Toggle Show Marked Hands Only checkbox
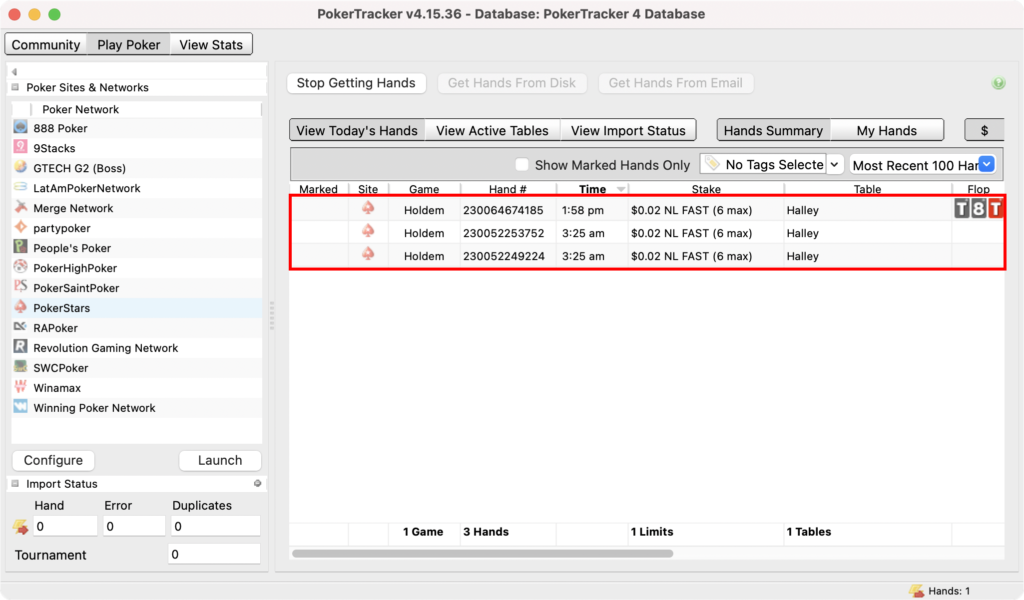The width and height of the screenshot is (1024, 600). pyautogui.click(x=521, y=165)
